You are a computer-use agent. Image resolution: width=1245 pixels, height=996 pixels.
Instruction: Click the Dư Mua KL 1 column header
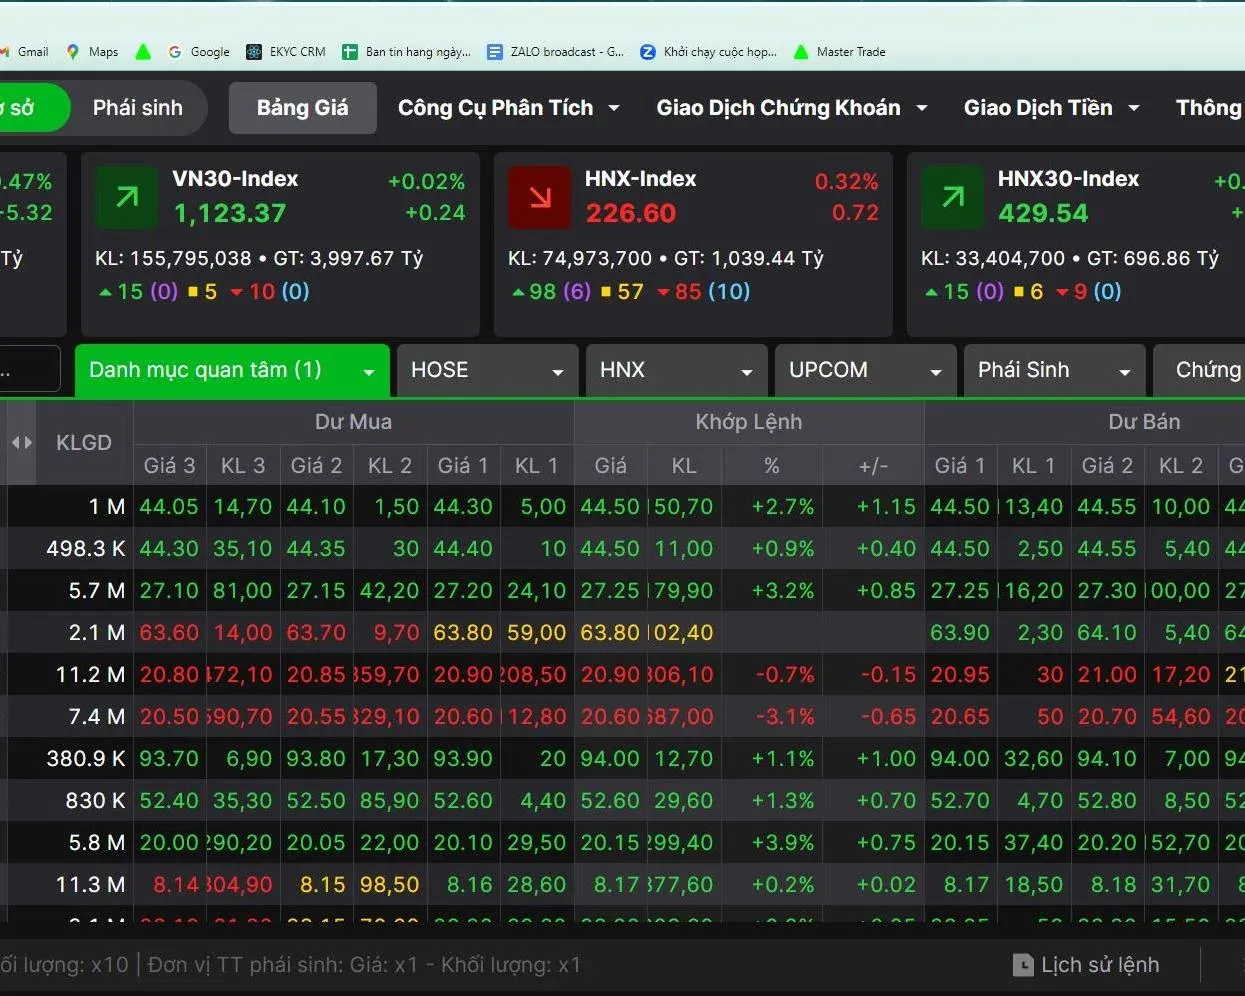(x=537, y=466)
